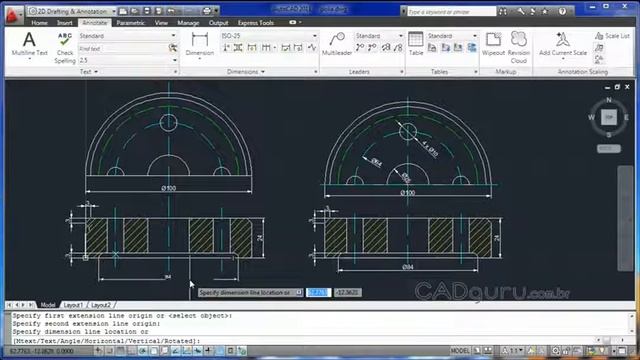Image resolution: width=640 pixels, height=360 pixels.
Task: Open the 2.5 text height dropdown
Action: [x=128, y=60]
